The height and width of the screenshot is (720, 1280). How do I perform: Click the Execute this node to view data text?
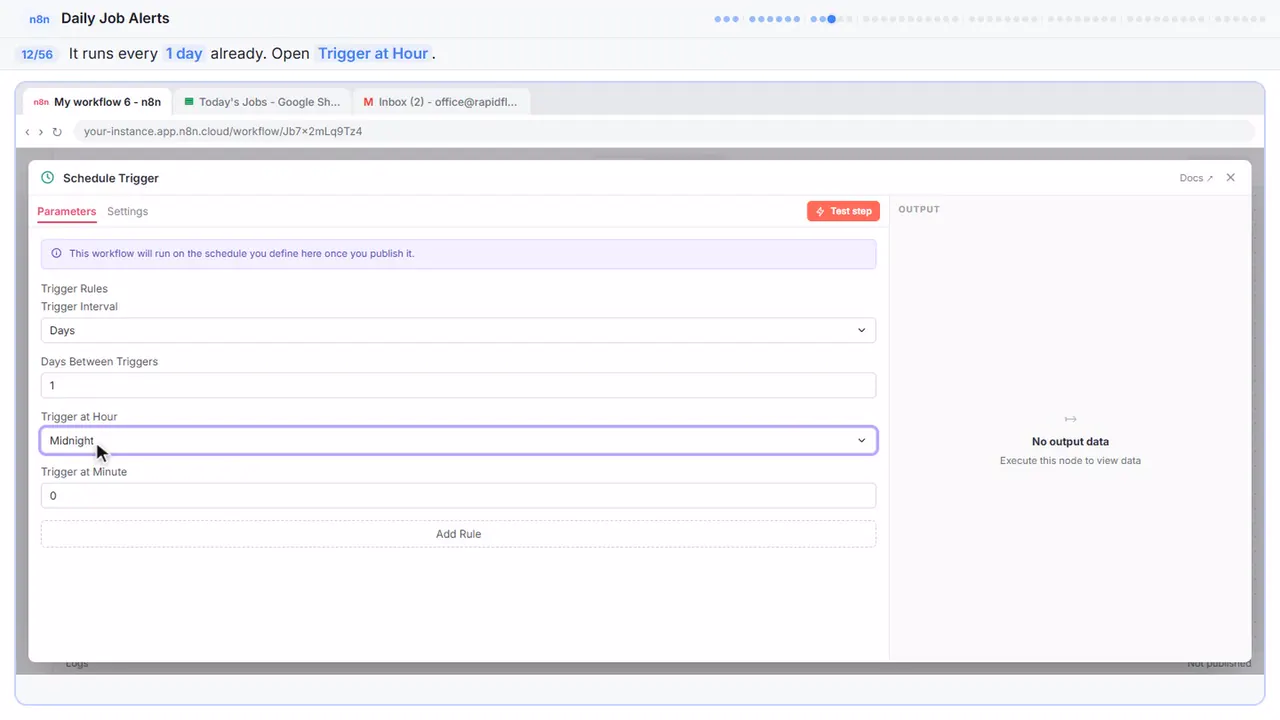[1070, 461]
